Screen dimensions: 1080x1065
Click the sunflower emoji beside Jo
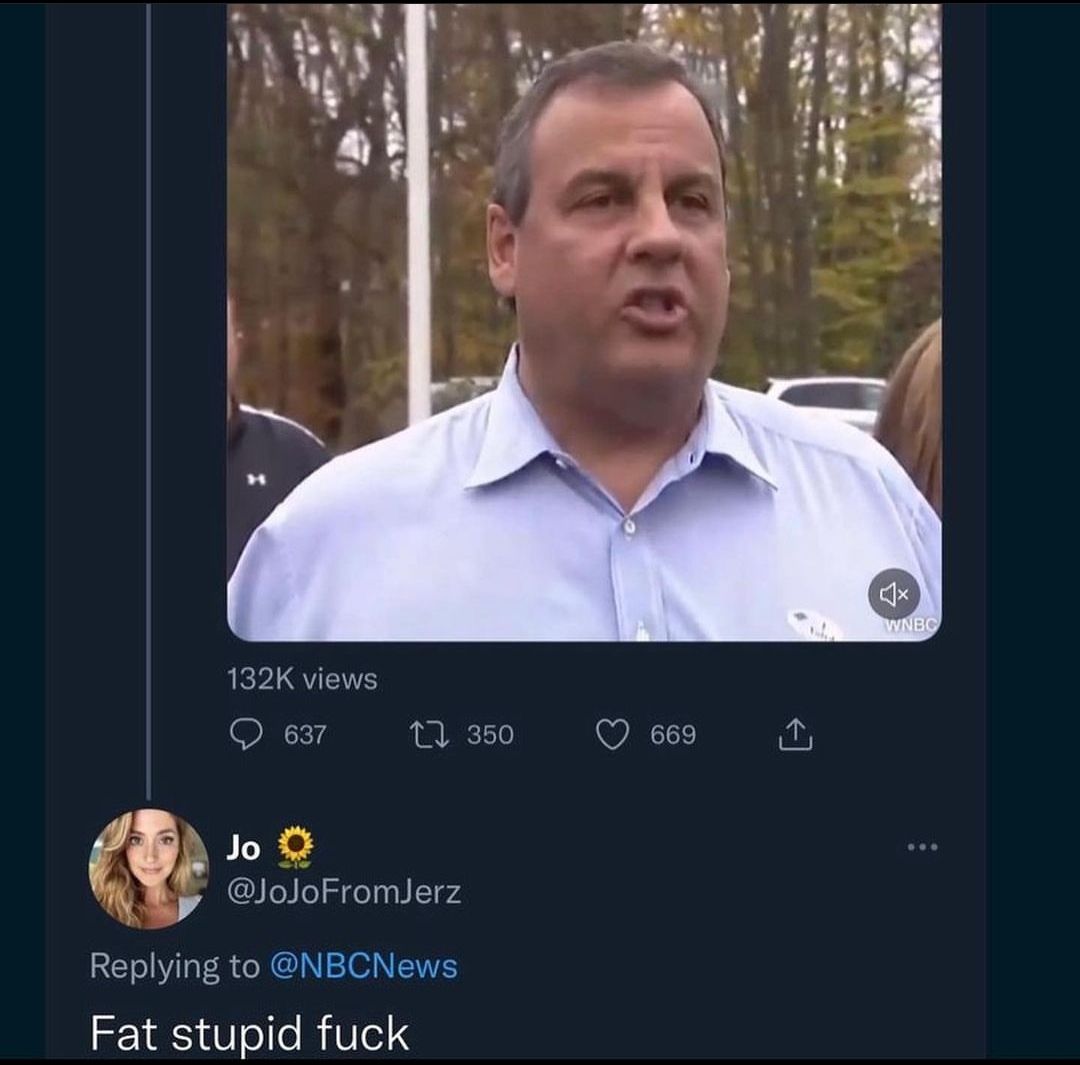pos(295,847)
